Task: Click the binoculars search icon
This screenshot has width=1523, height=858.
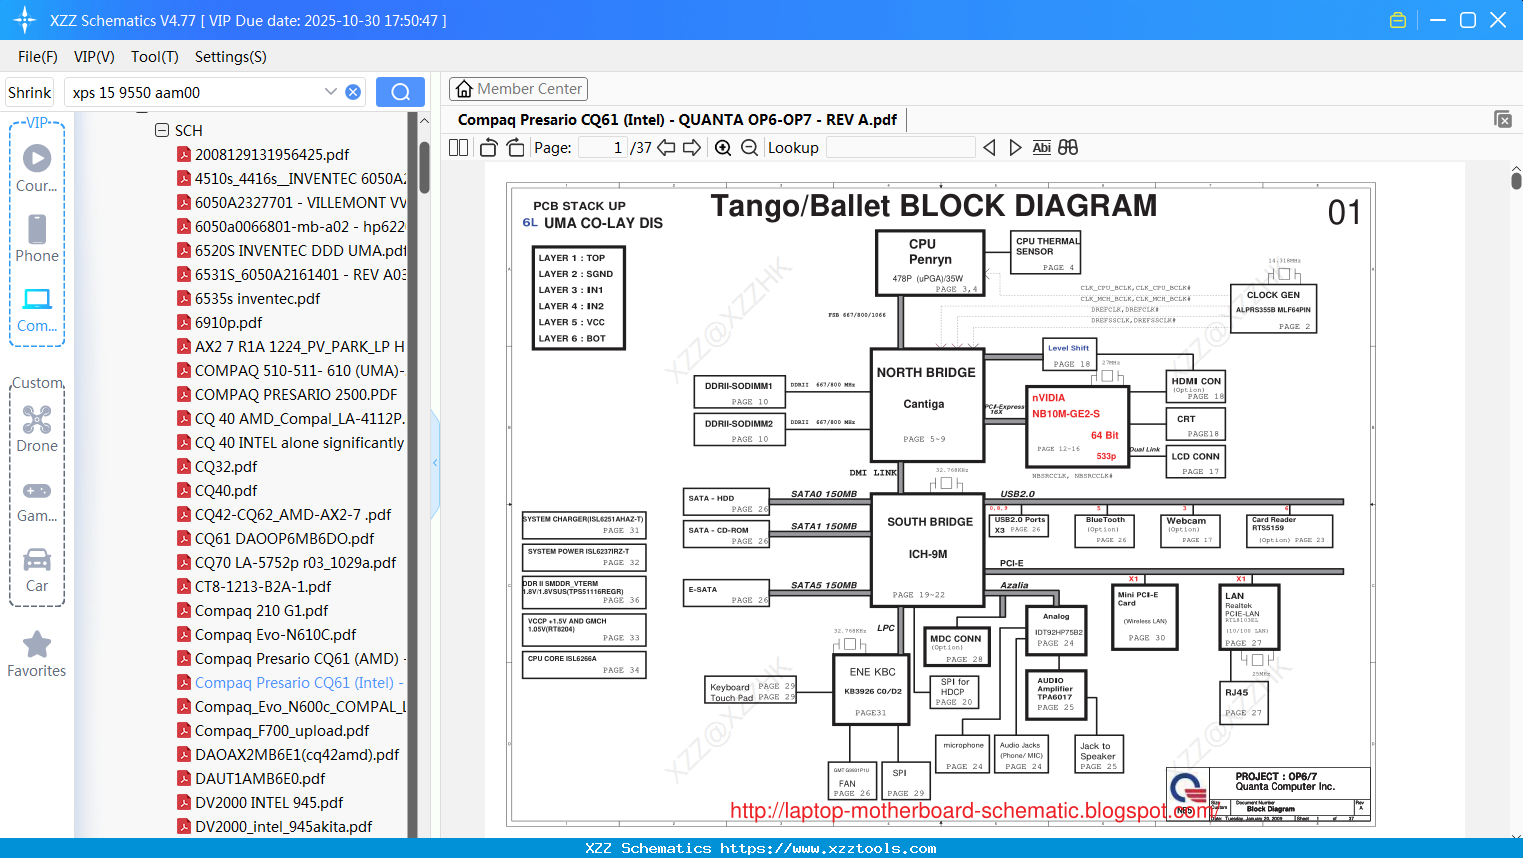Action: (x=1068, y=147)
